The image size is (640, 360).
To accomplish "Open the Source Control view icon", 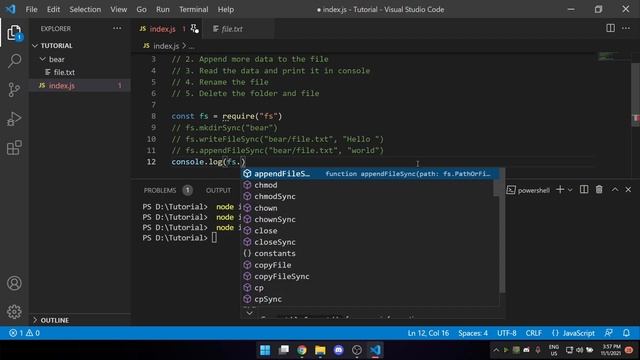I will pyautogui.click(x=14, y=89).
